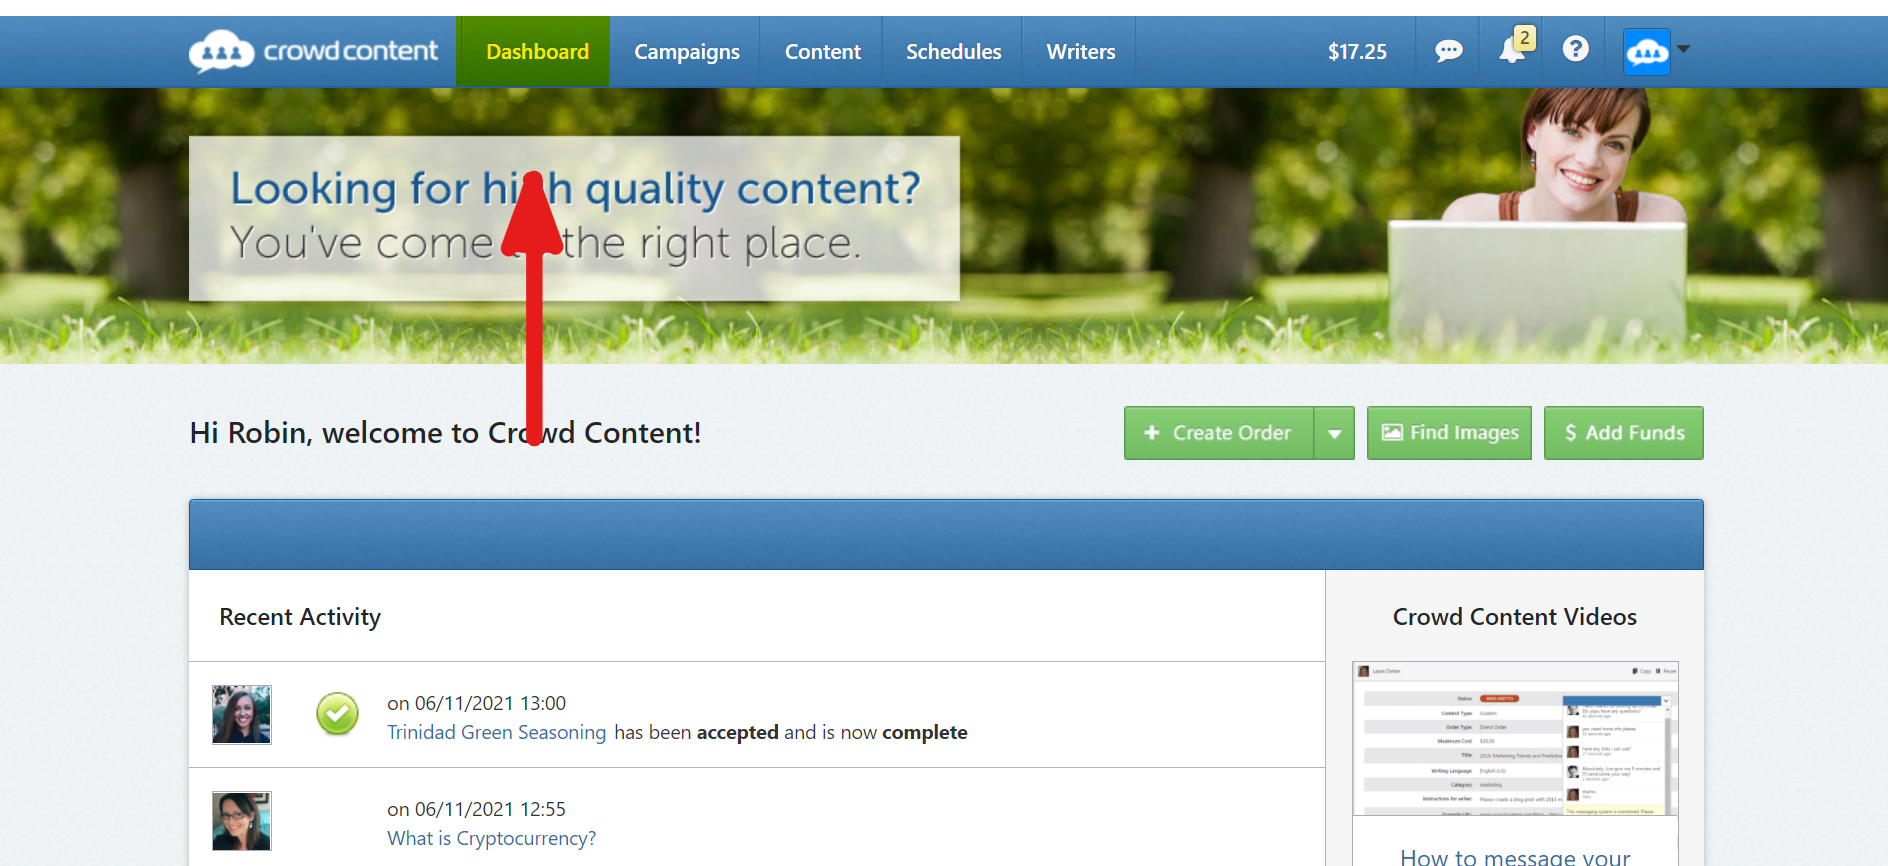This screenshot has height=866, width=1888.
Task: Click the 'on 06/11/2021 12:55' timestamp
Action: [476, 809]
